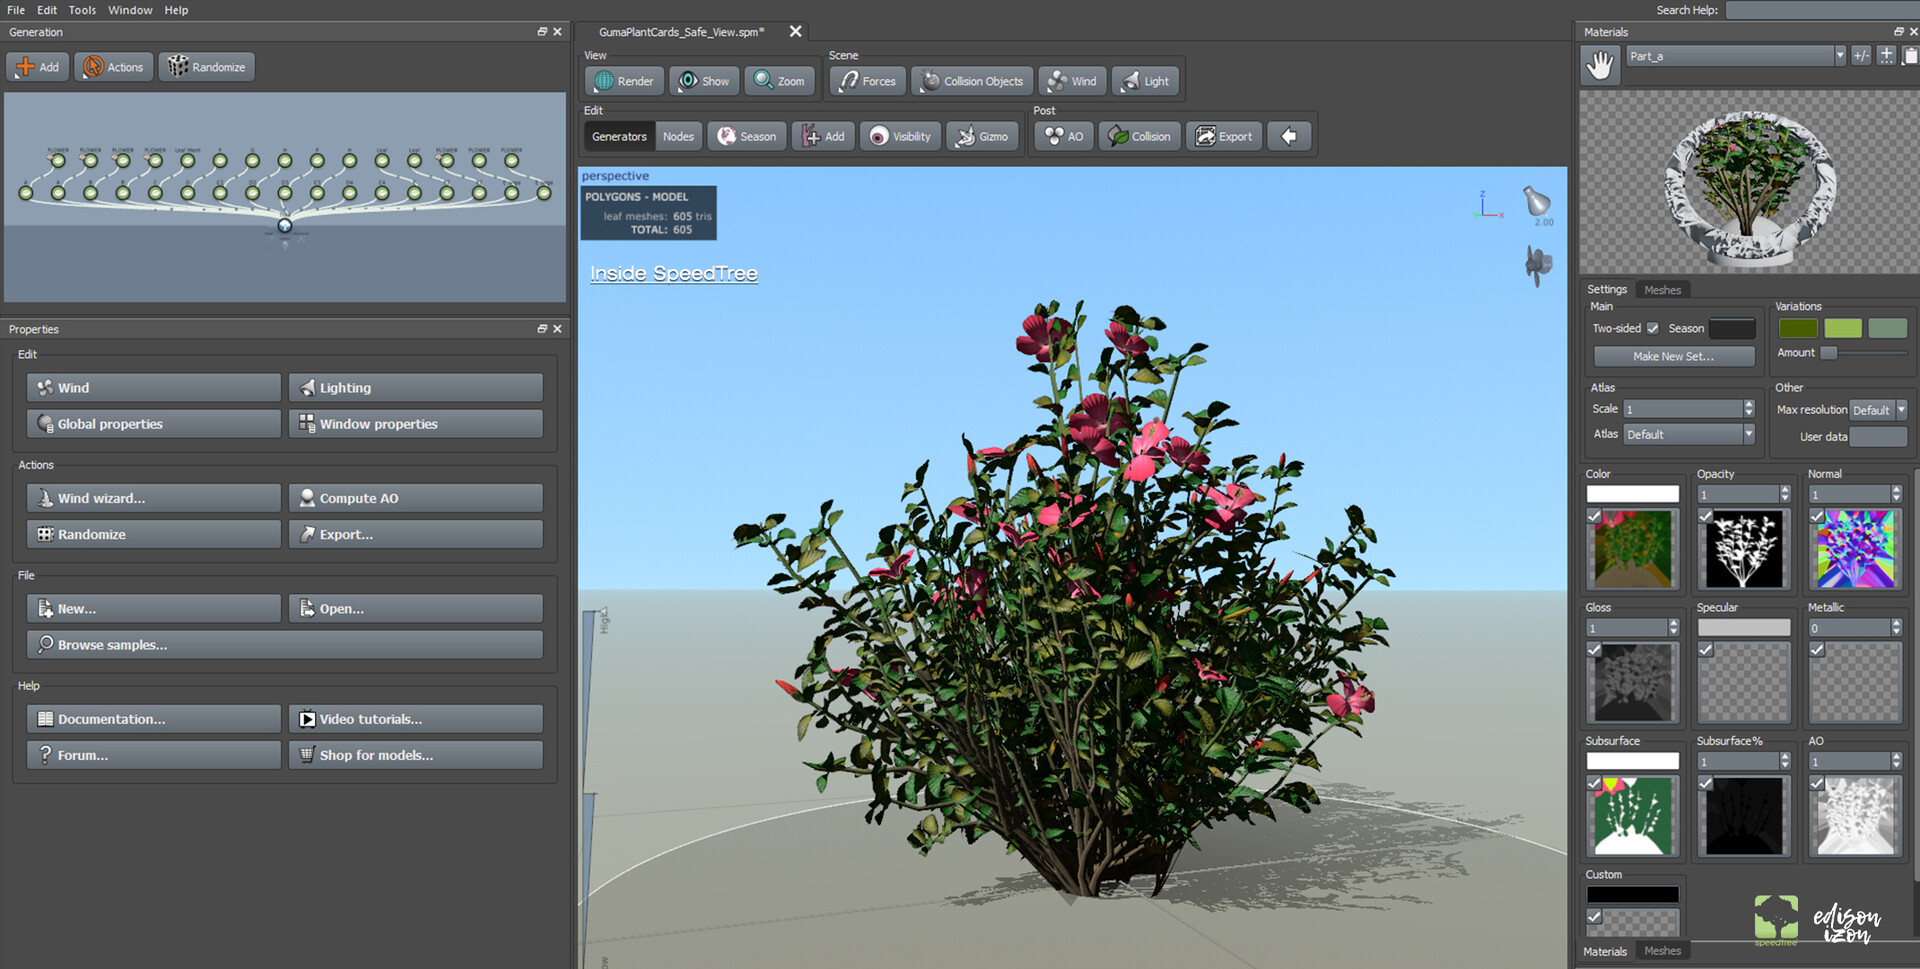Open the Export post tool
The height and width of the screenshot is (969, 1920).
(1224, 136)
